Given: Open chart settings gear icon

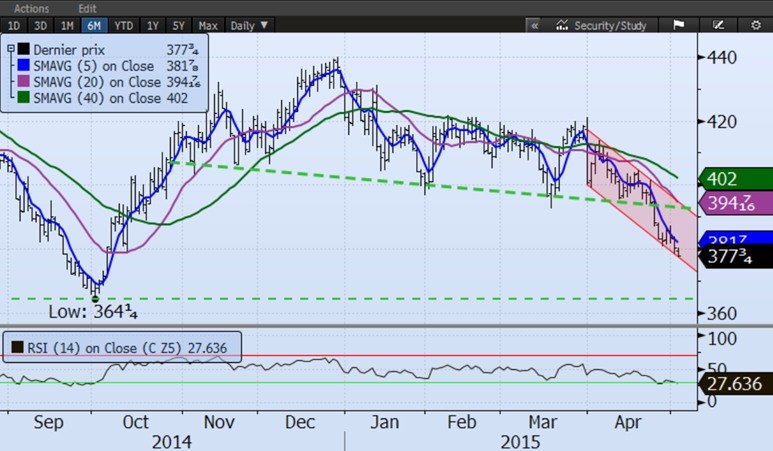Looking at the screenshot, I should 757,25.
